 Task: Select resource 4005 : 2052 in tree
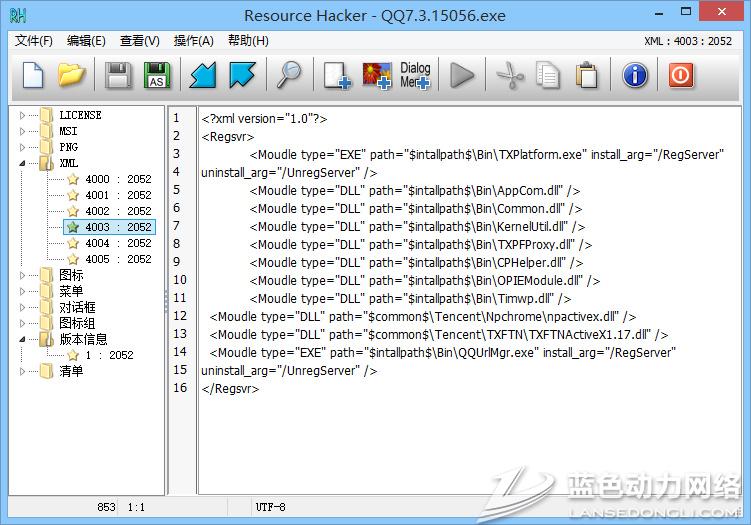[x=118, y=259]
